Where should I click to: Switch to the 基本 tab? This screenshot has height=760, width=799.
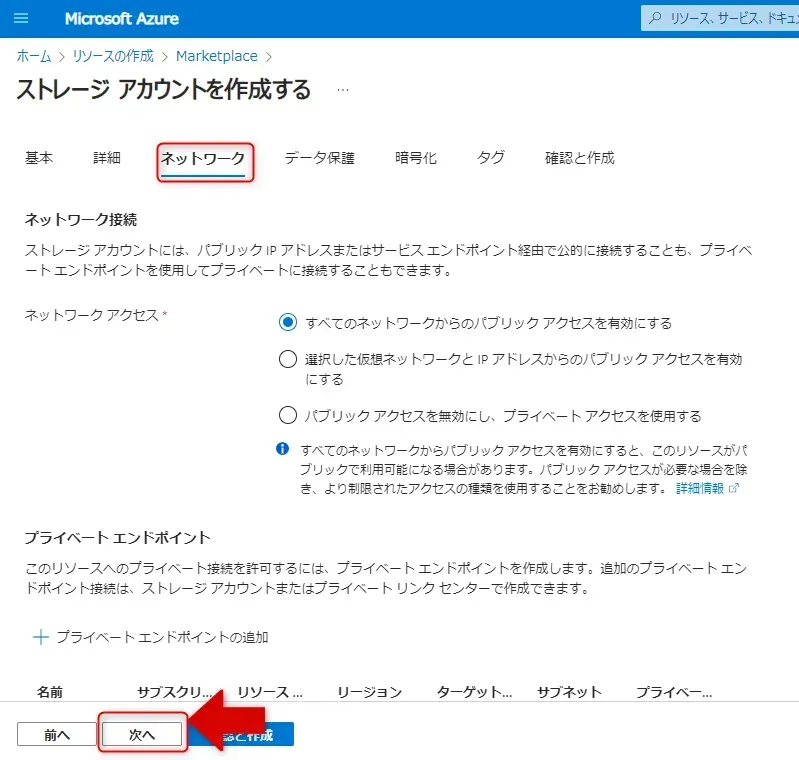[x=39, y=158]
